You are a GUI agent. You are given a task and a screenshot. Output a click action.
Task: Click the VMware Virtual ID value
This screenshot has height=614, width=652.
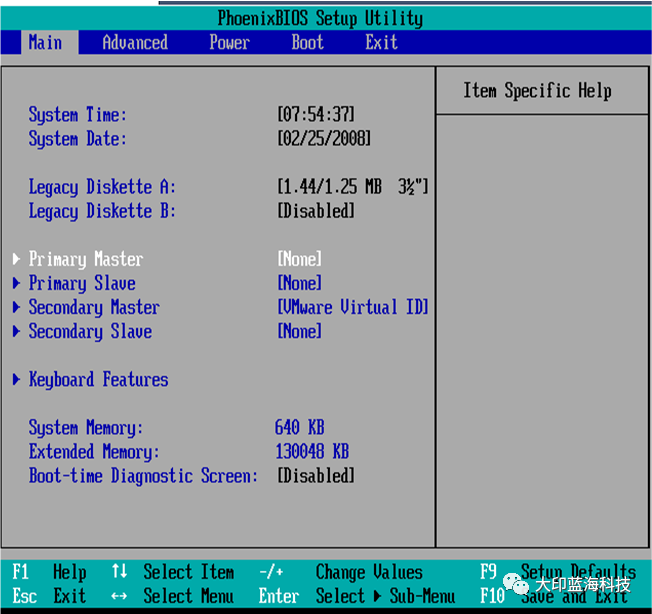(353, 307)
